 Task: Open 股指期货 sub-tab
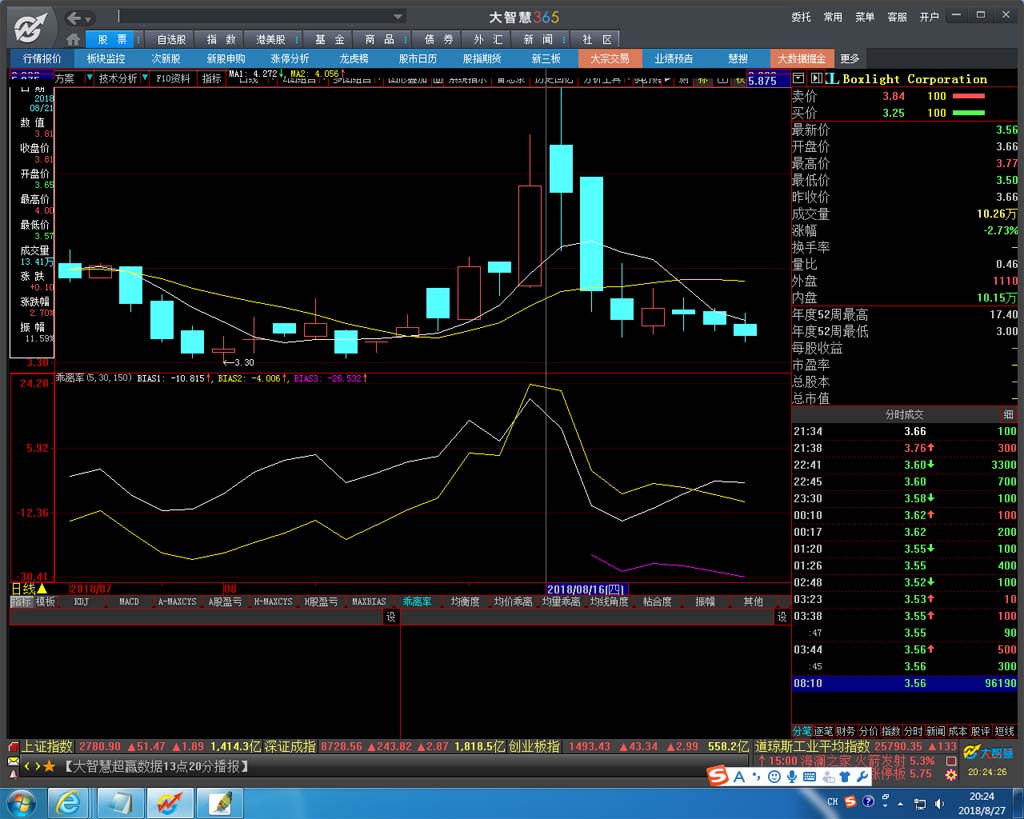coord(481,59)
